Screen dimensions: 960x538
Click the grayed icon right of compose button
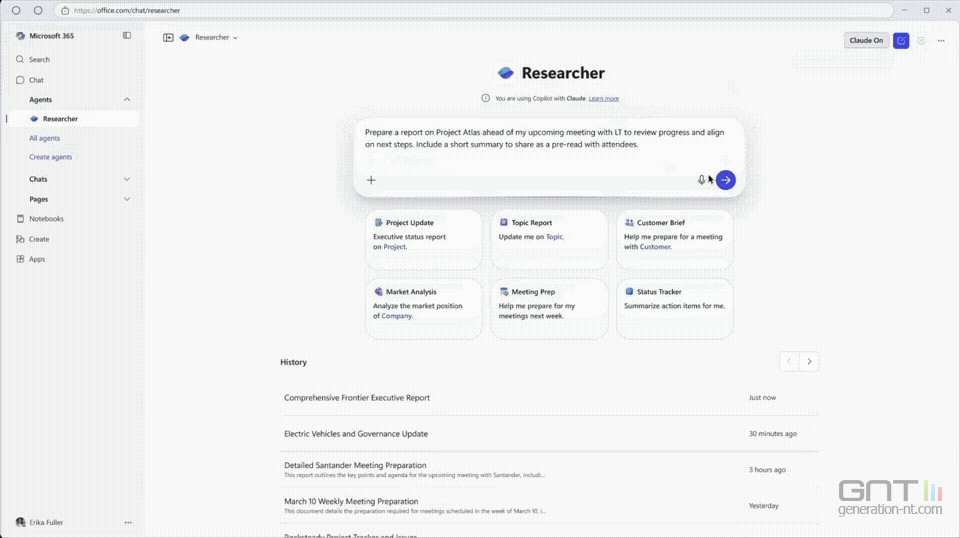coord(921,40)
